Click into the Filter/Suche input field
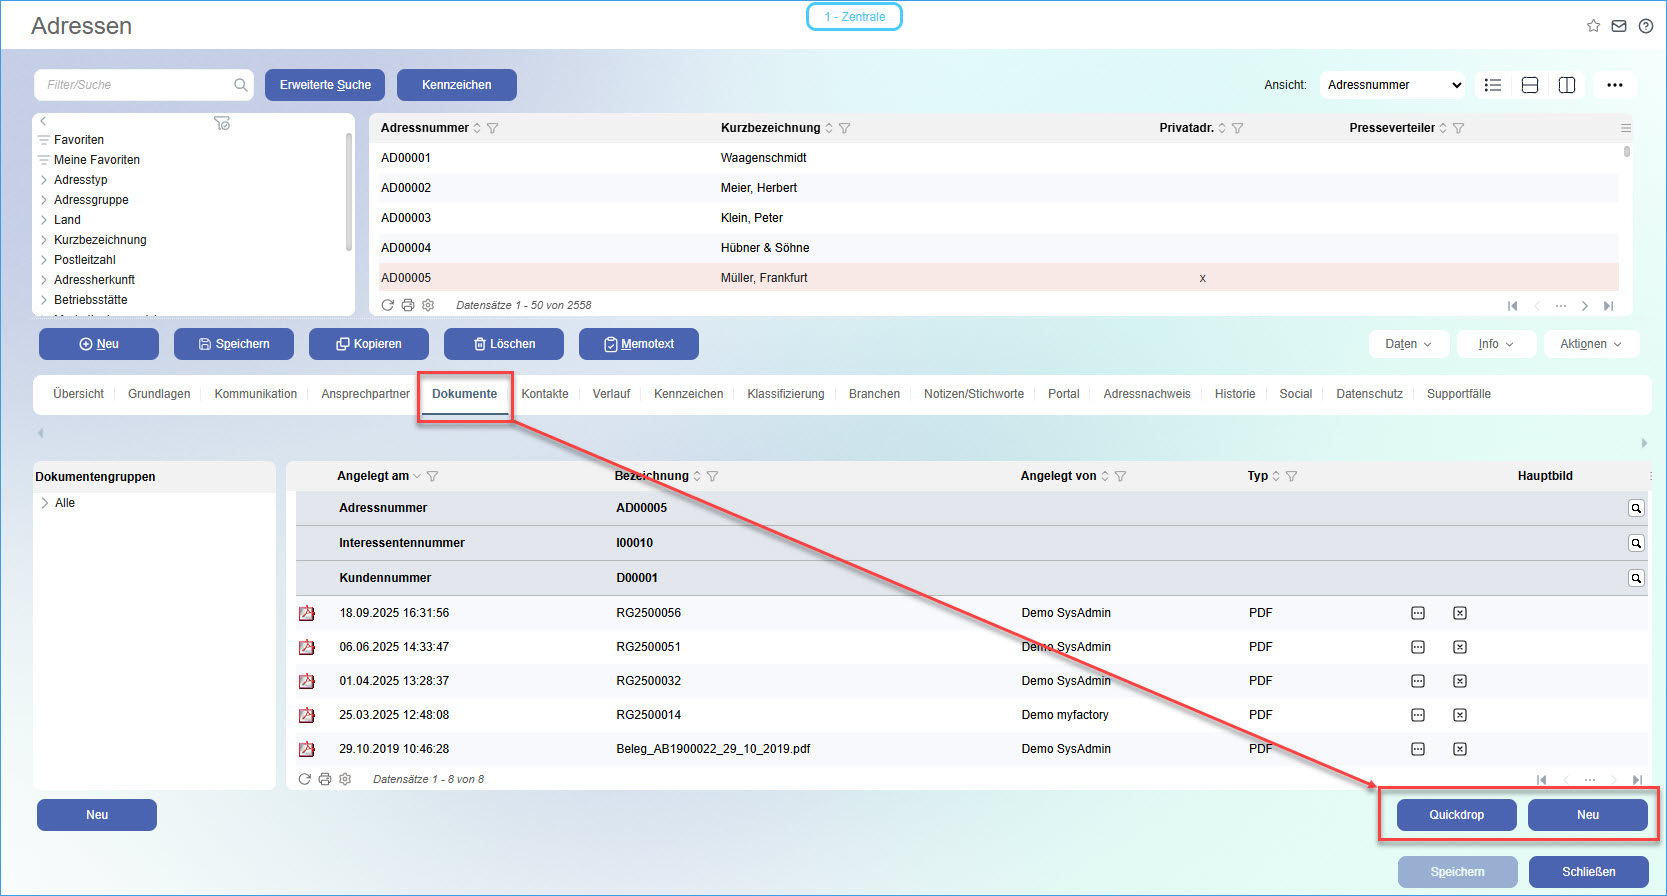This screenshot has height=896, width=1667. coord(135,85)
